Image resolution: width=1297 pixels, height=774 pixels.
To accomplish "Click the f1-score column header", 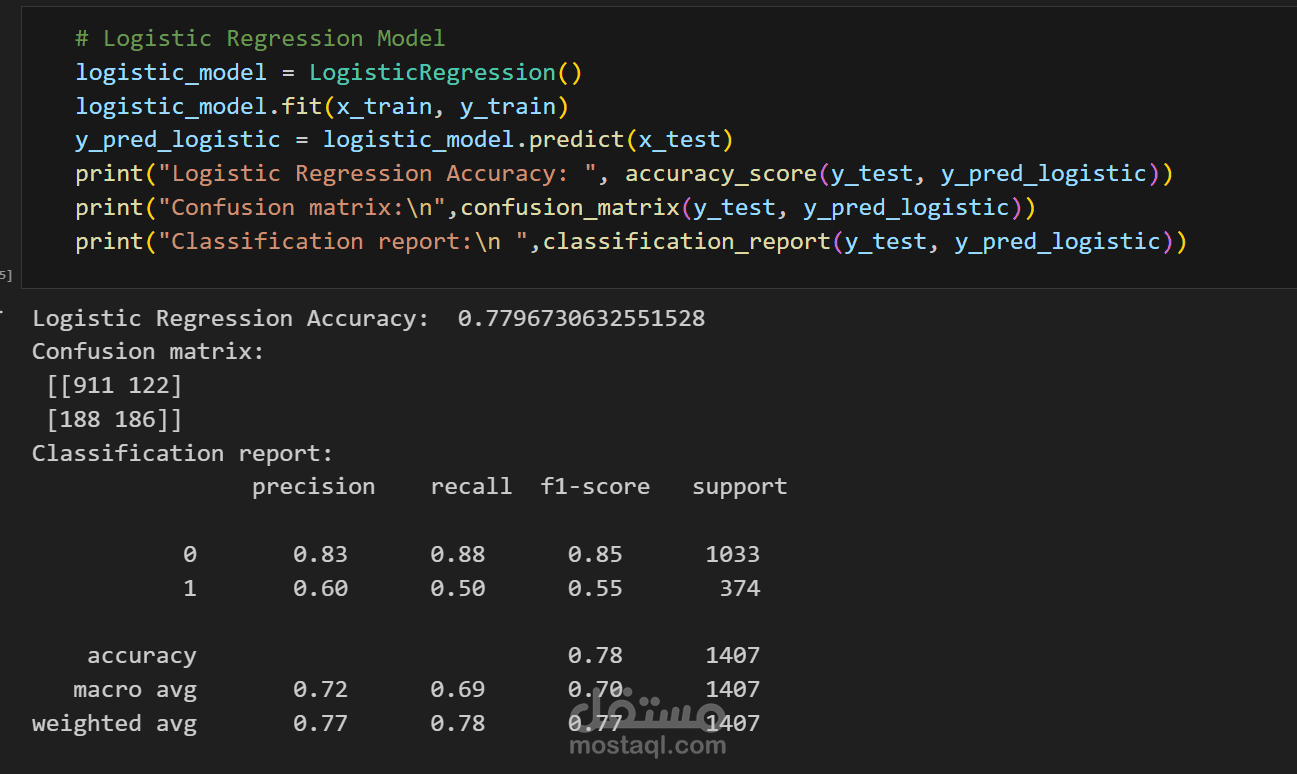I will (x=595, y=486).
